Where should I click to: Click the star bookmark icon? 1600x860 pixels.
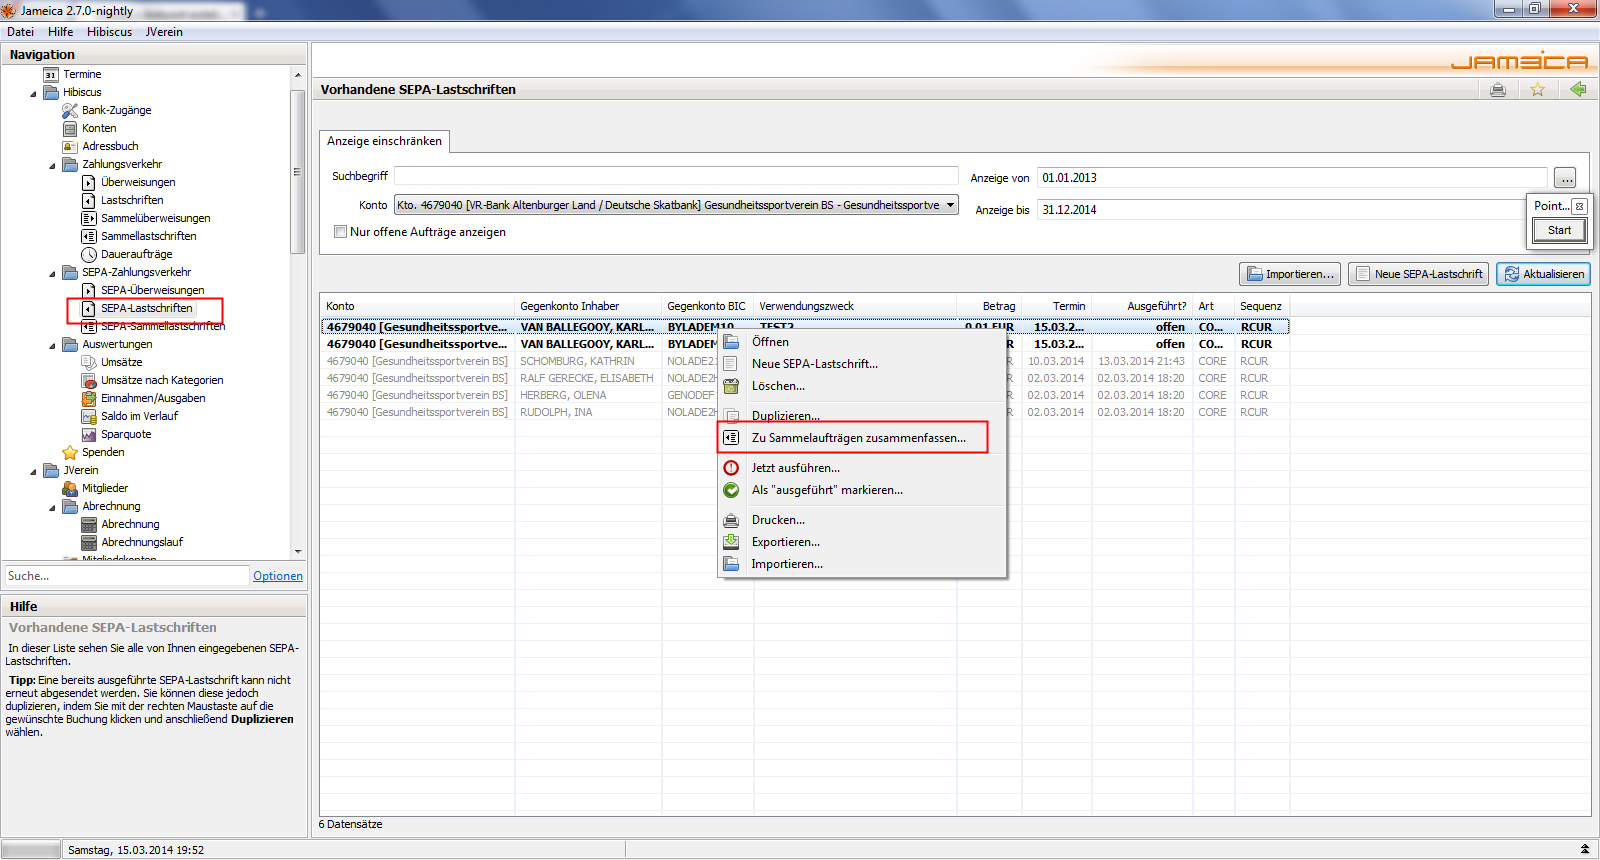coord(1538,90)
